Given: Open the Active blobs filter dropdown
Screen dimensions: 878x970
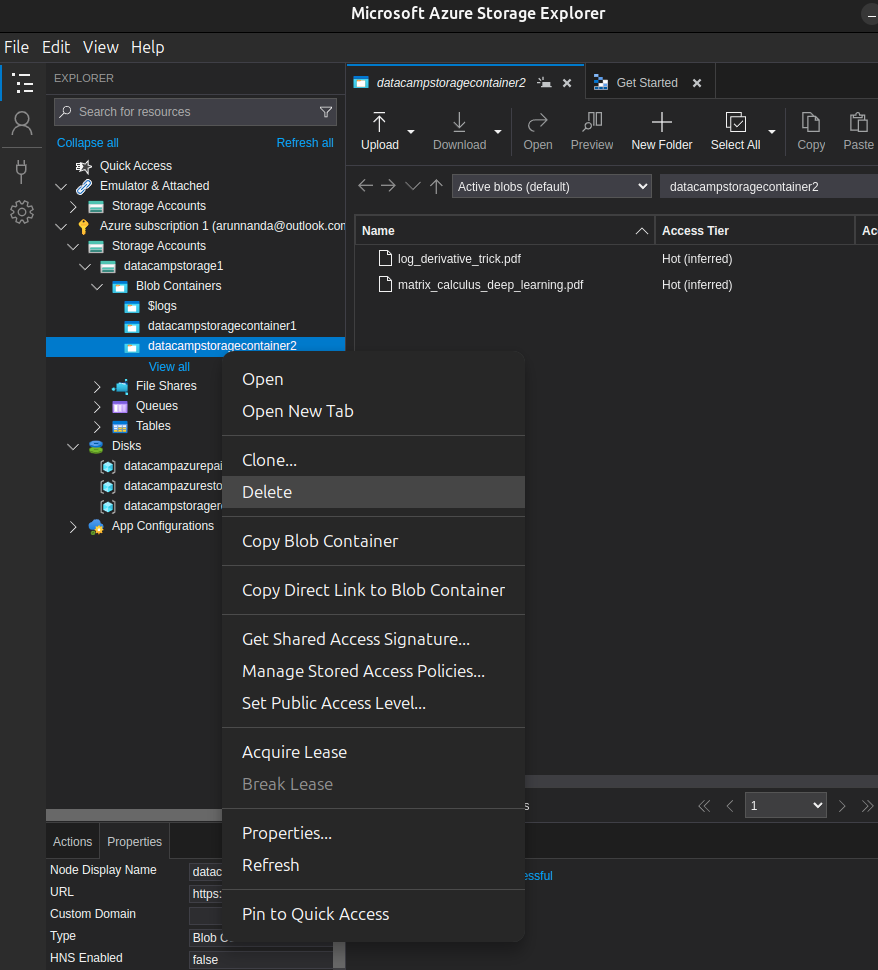Looking at the screenshot, I should (552, 186).
